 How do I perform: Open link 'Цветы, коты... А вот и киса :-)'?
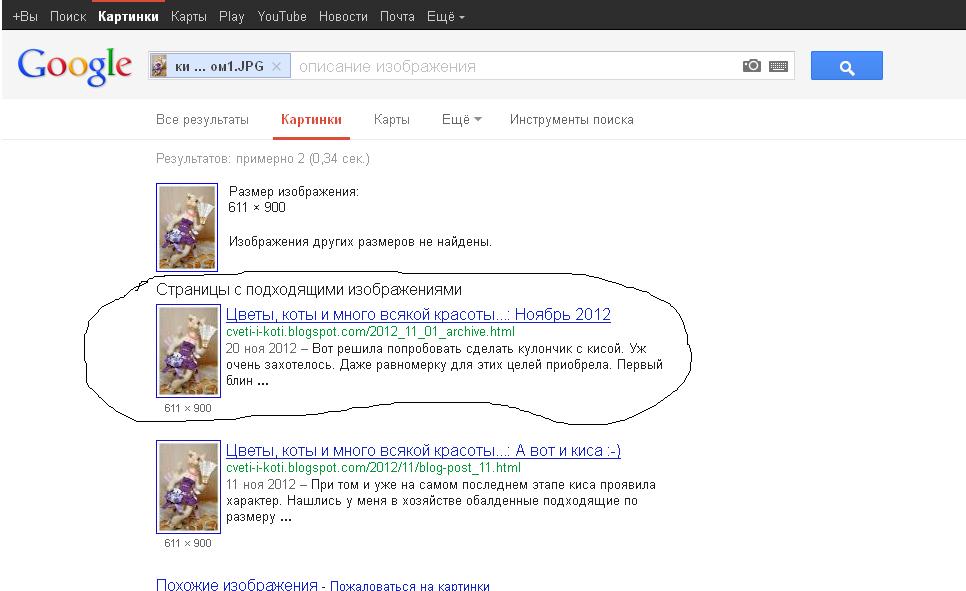(x=423, y=450)
